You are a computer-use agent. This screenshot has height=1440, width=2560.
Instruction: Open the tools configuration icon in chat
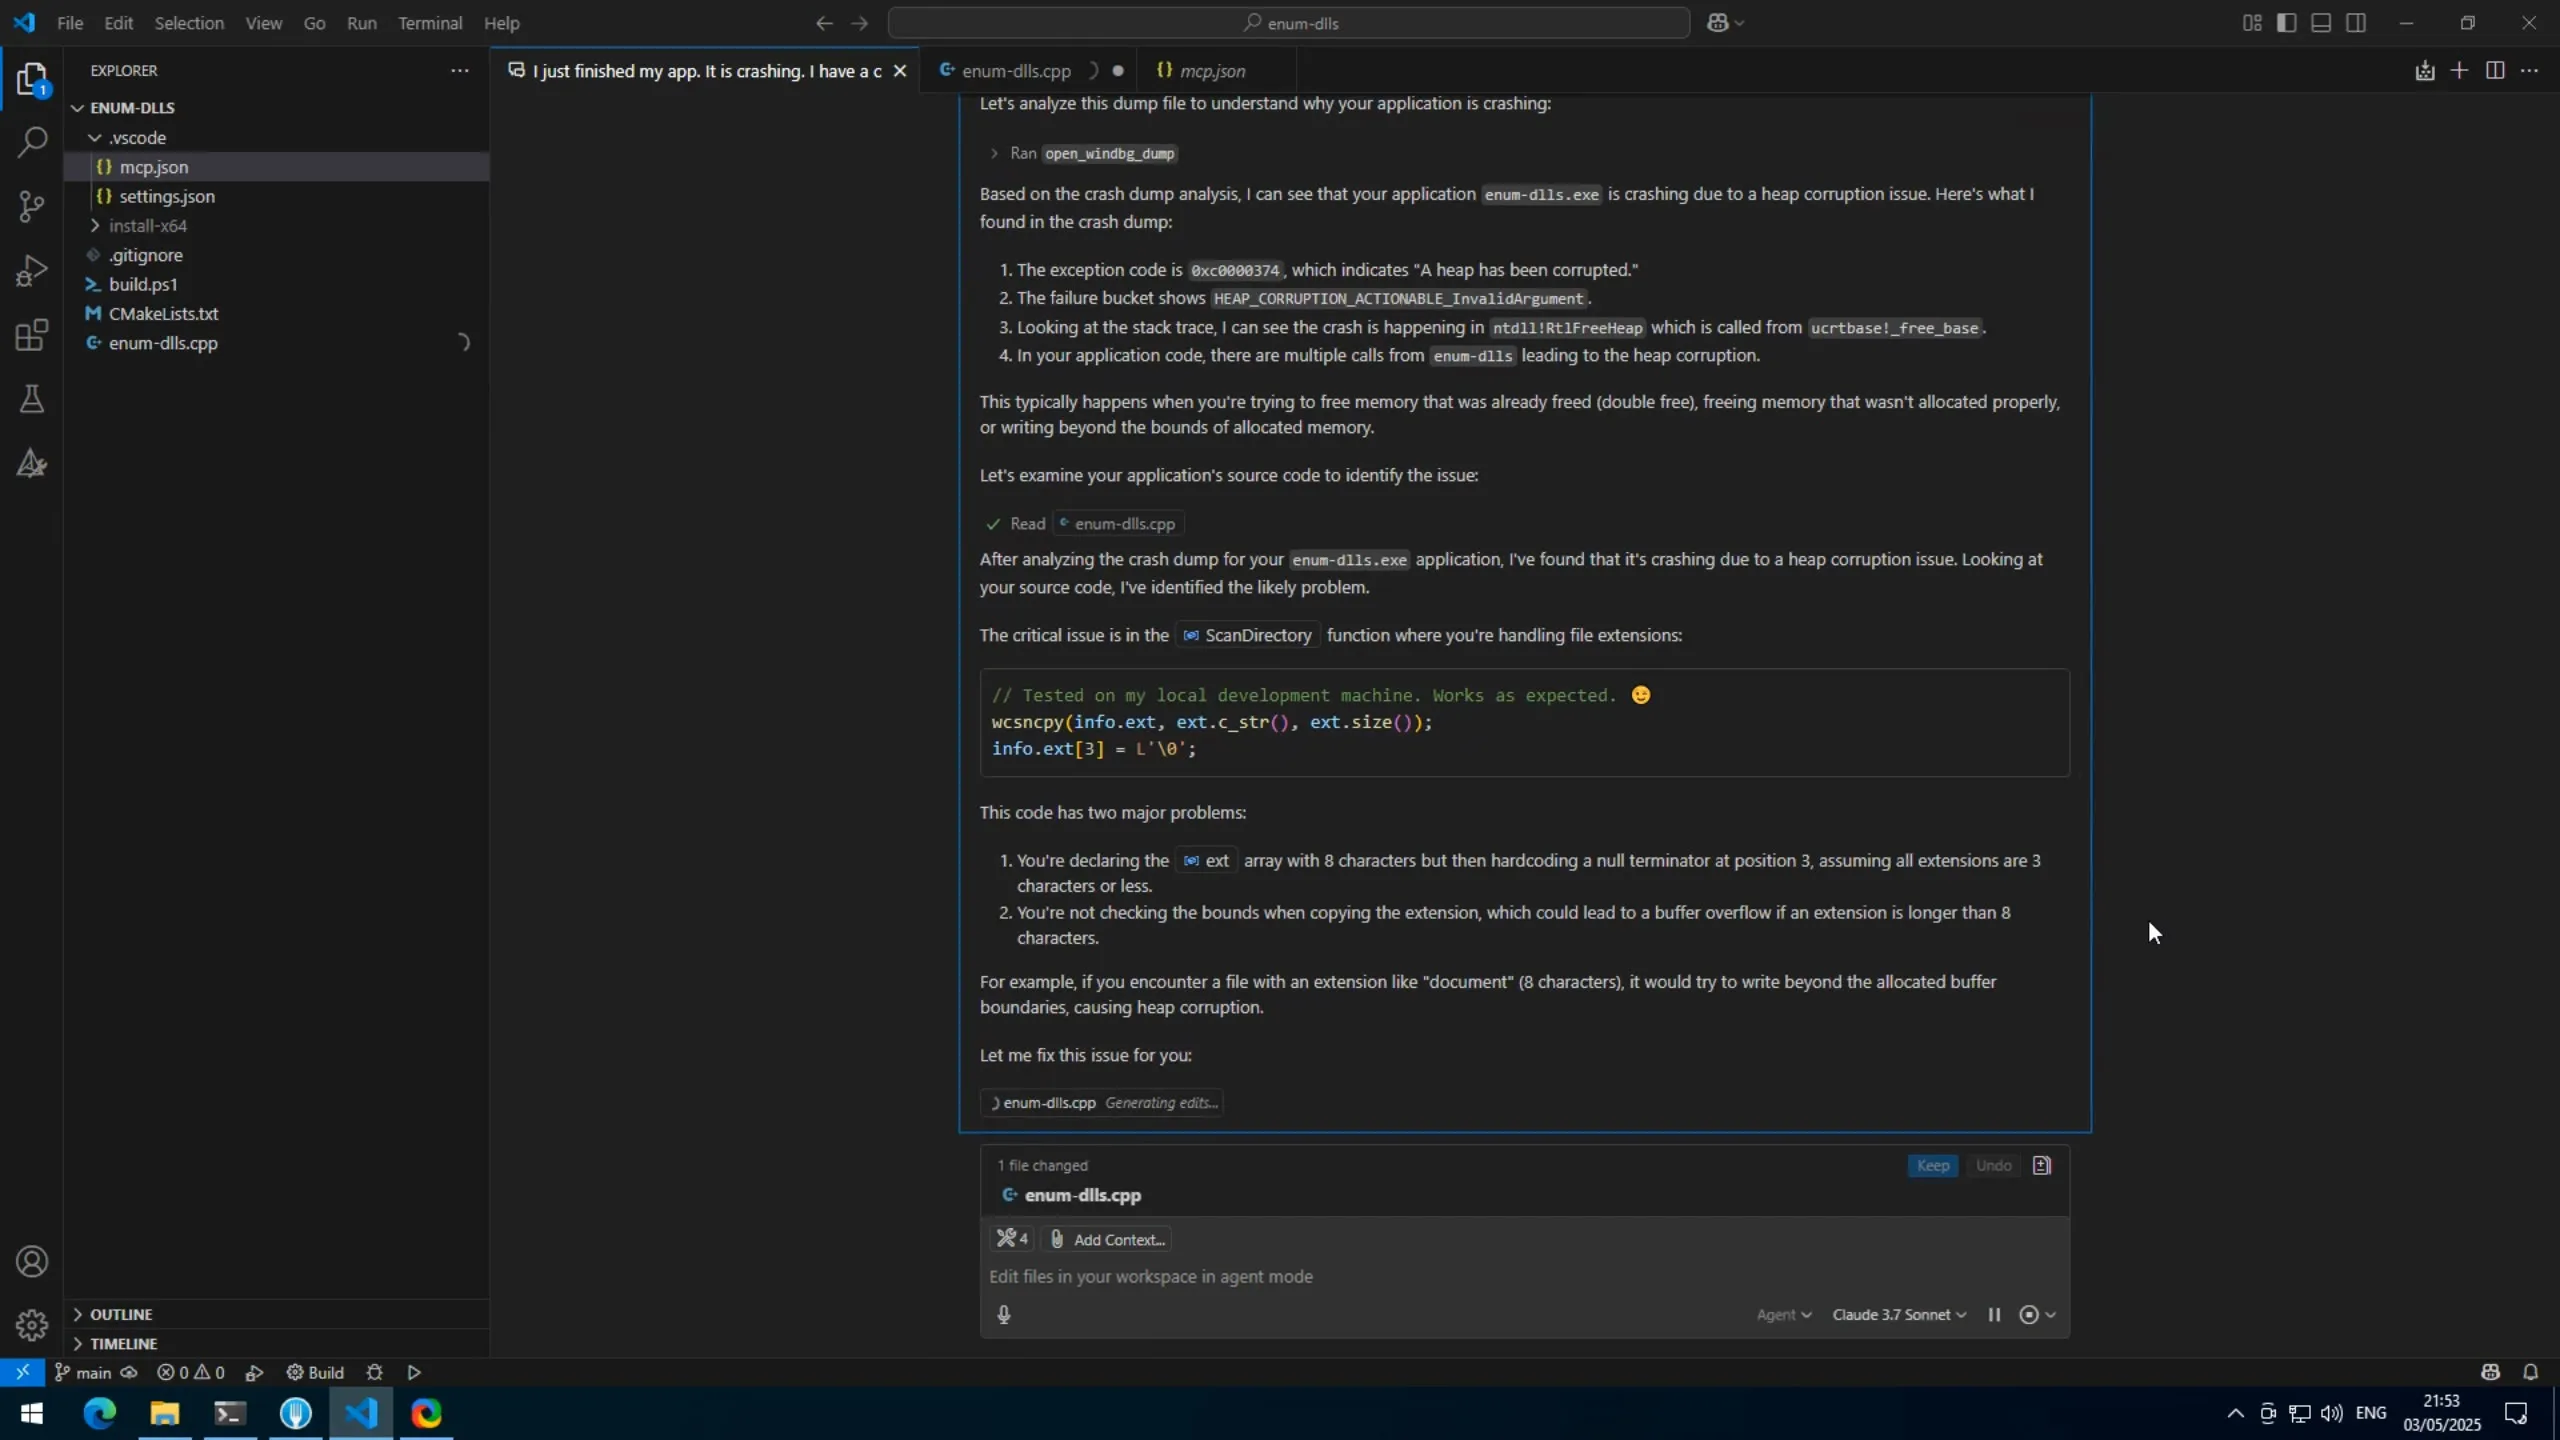tap(1011, 1239)
